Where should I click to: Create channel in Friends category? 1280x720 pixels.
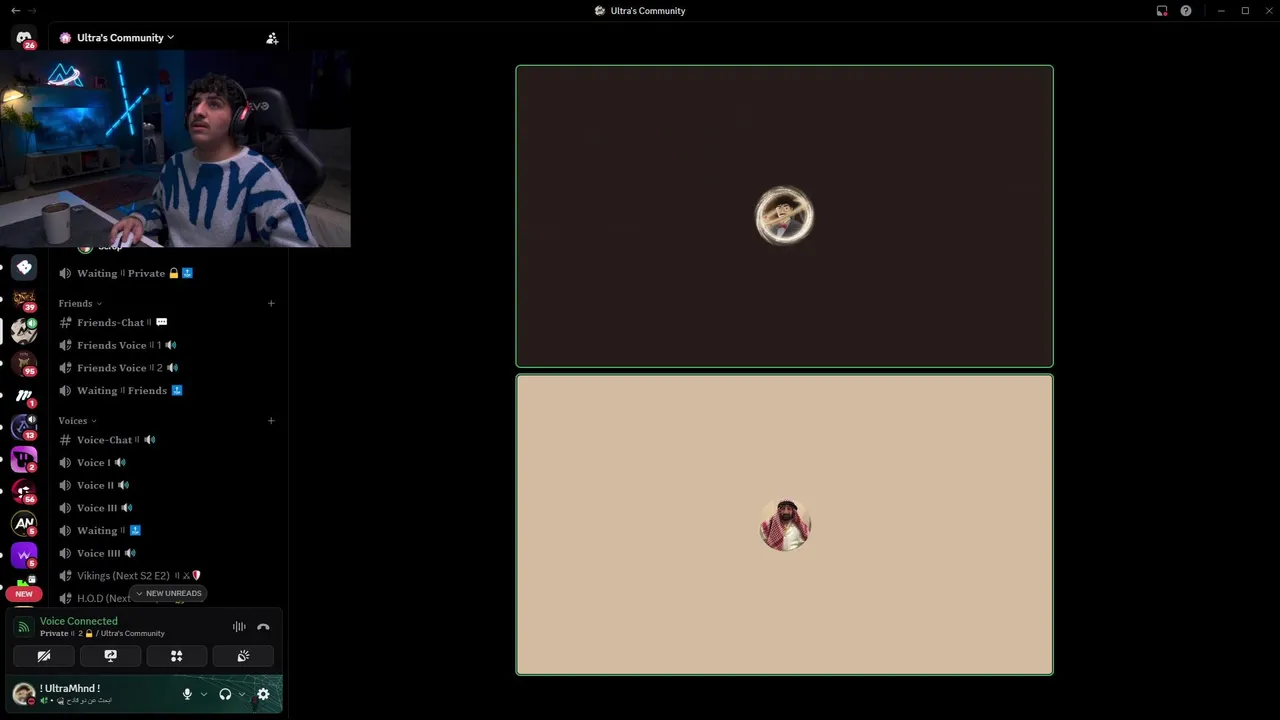(271, 303)
